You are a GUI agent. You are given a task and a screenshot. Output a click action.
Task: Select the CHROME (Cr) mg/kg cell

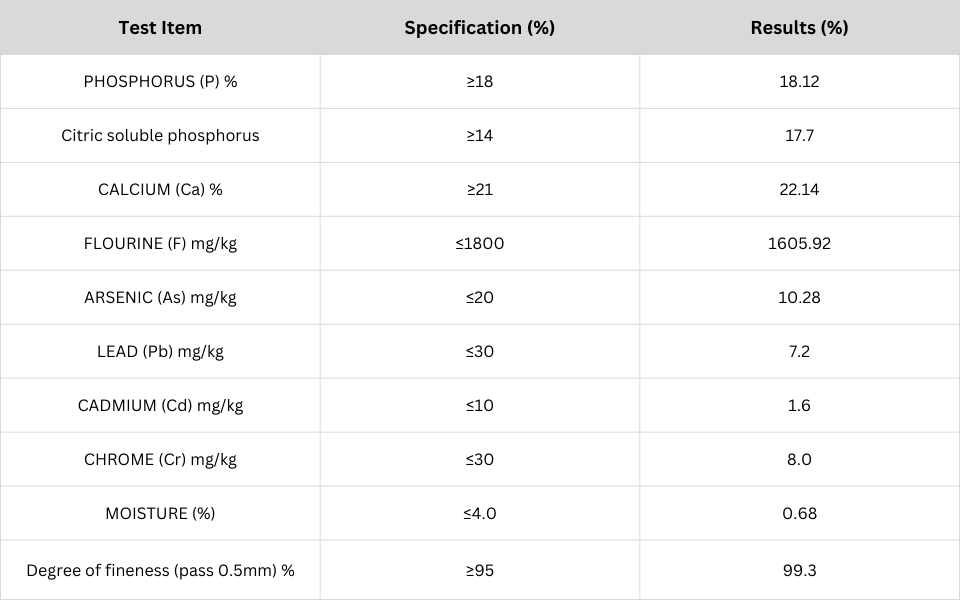[x=160, y=460]
